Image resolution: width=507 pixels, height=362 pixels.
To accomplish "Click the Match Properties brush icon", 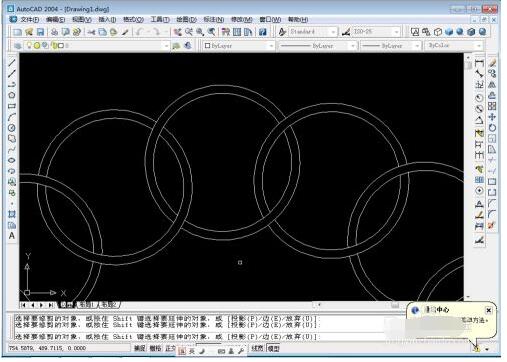I will point(125,32).
